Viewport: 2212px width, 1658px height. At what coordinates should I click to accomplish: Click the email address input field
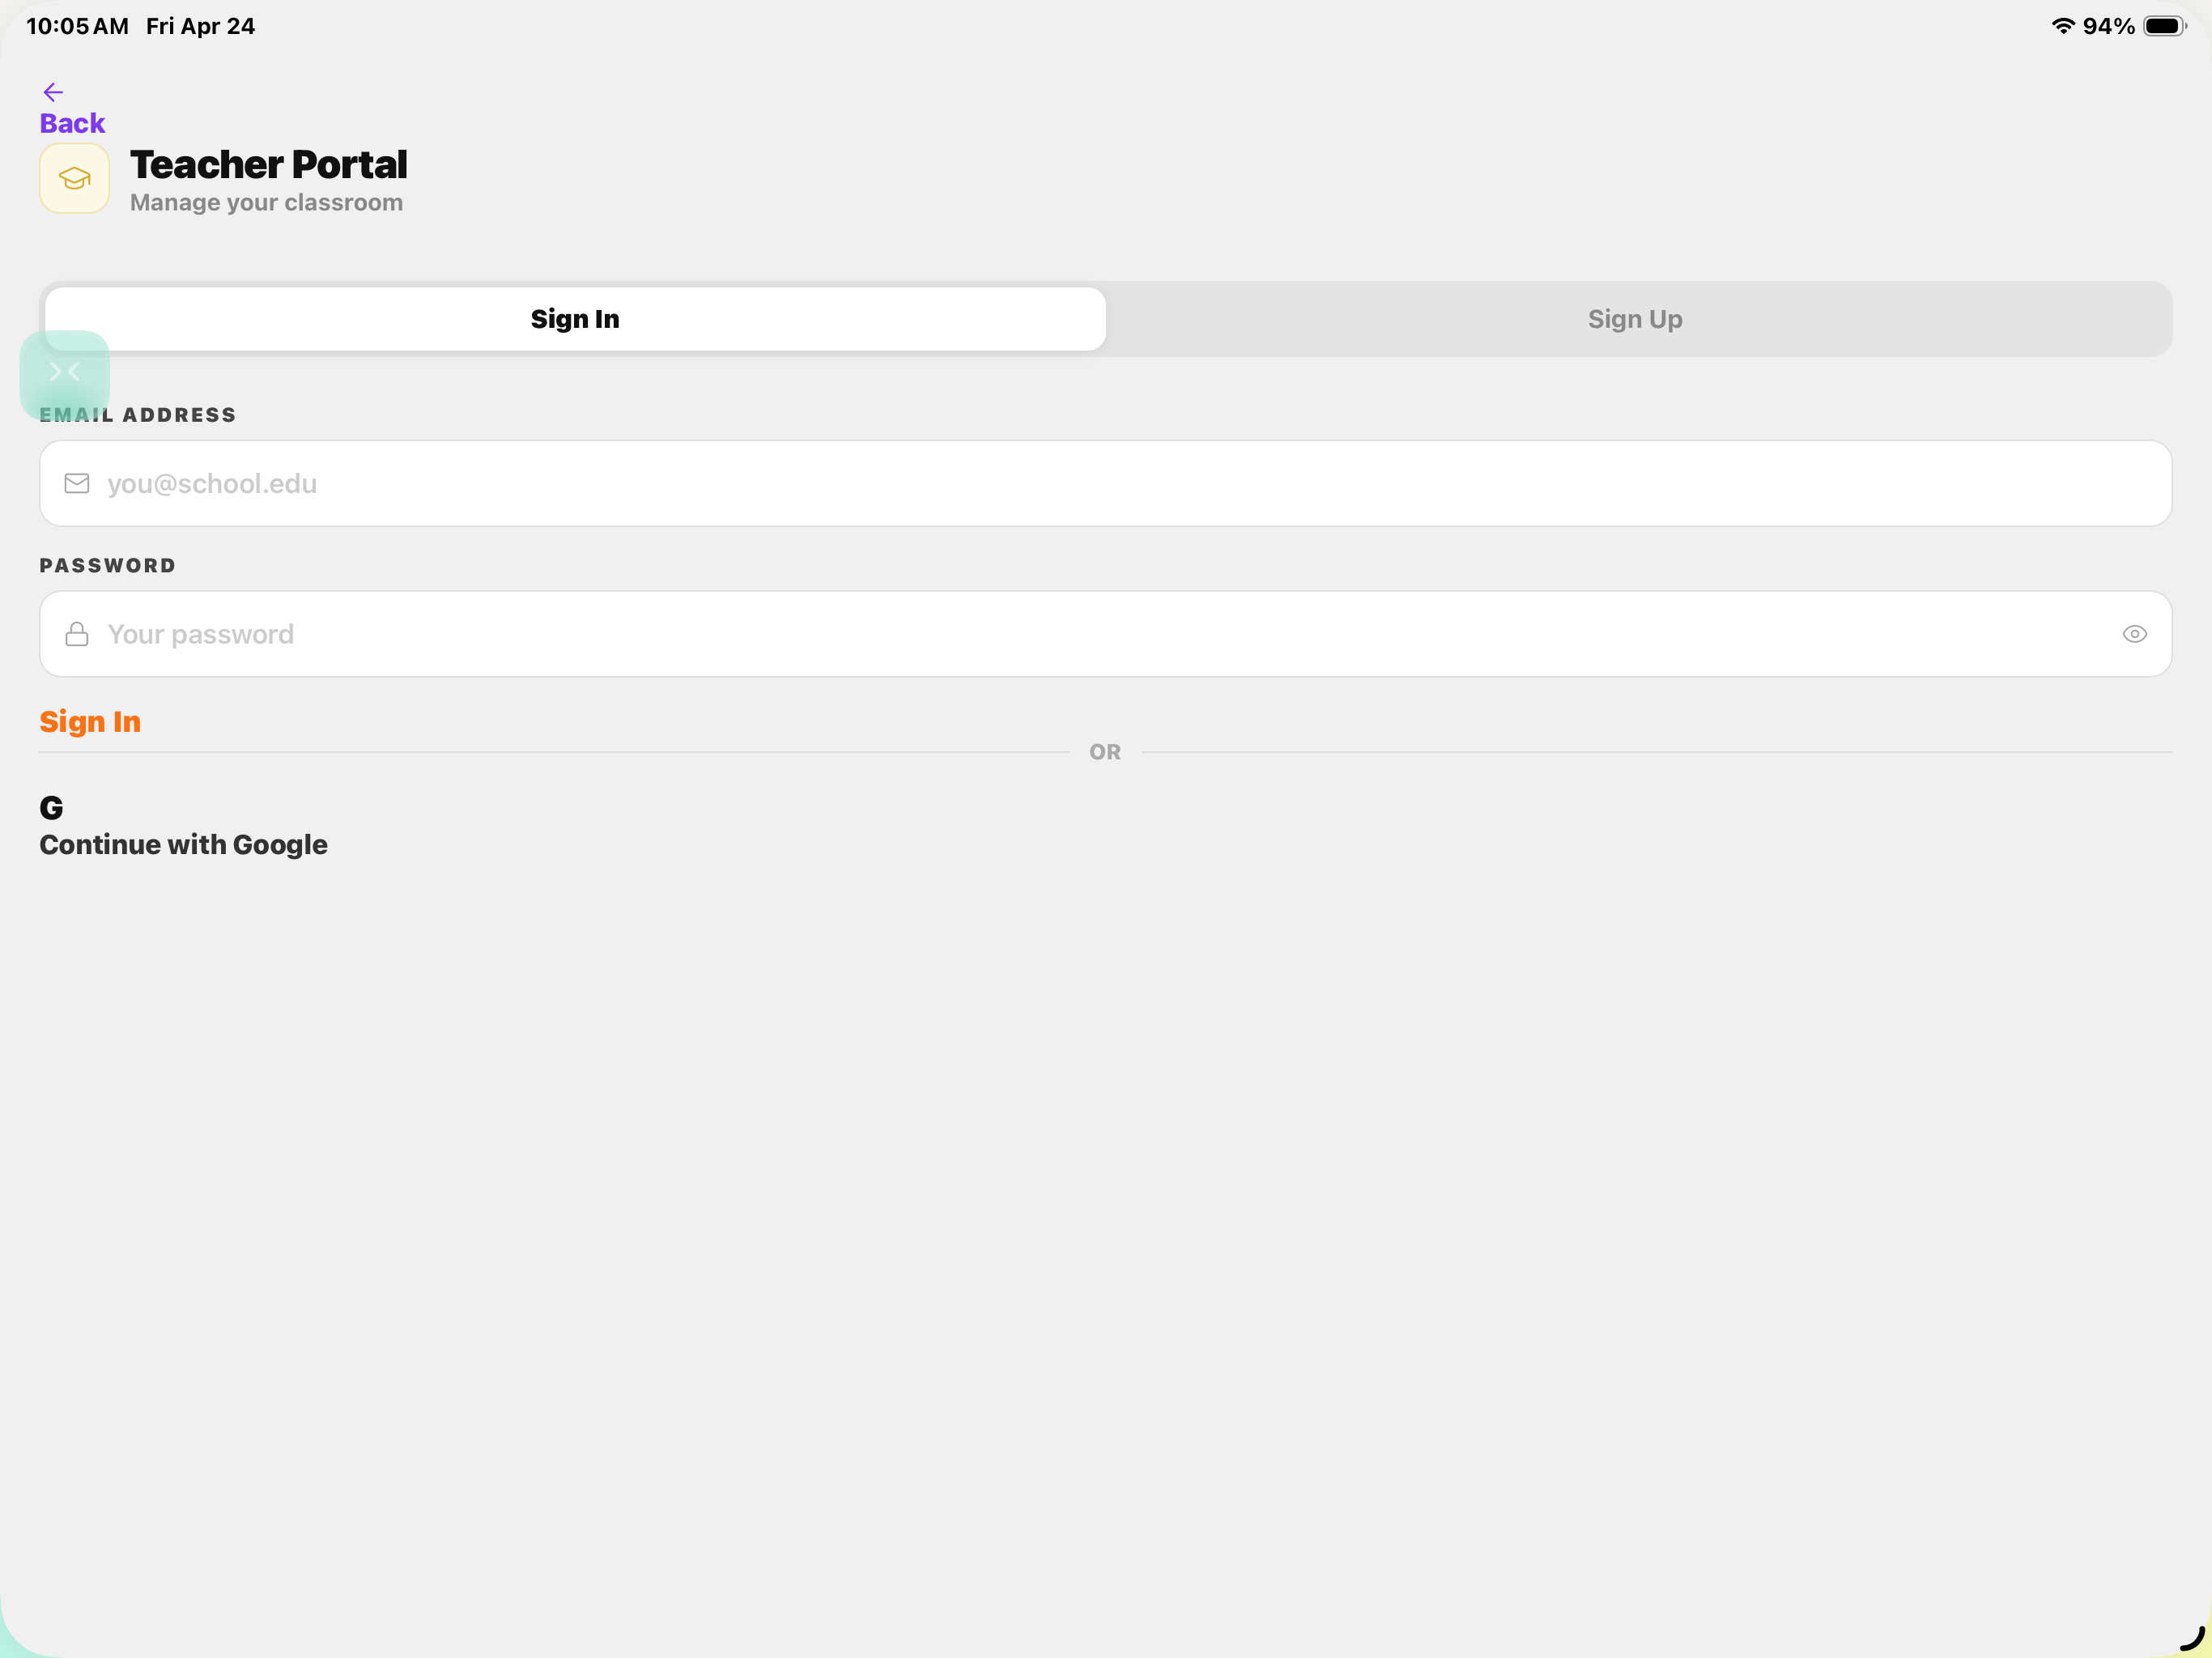coord(1105,483)
